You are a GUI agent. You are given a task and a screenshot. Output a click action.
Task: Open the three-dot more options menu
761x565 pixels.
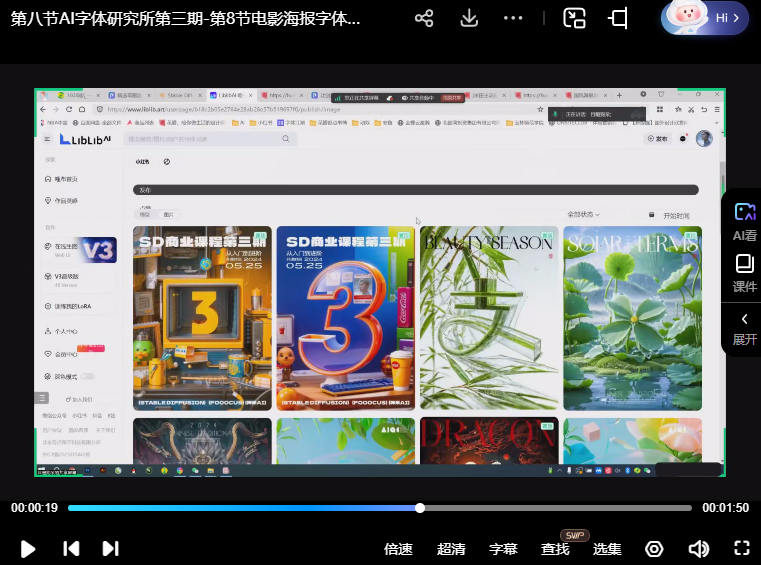tap(513, 19)
